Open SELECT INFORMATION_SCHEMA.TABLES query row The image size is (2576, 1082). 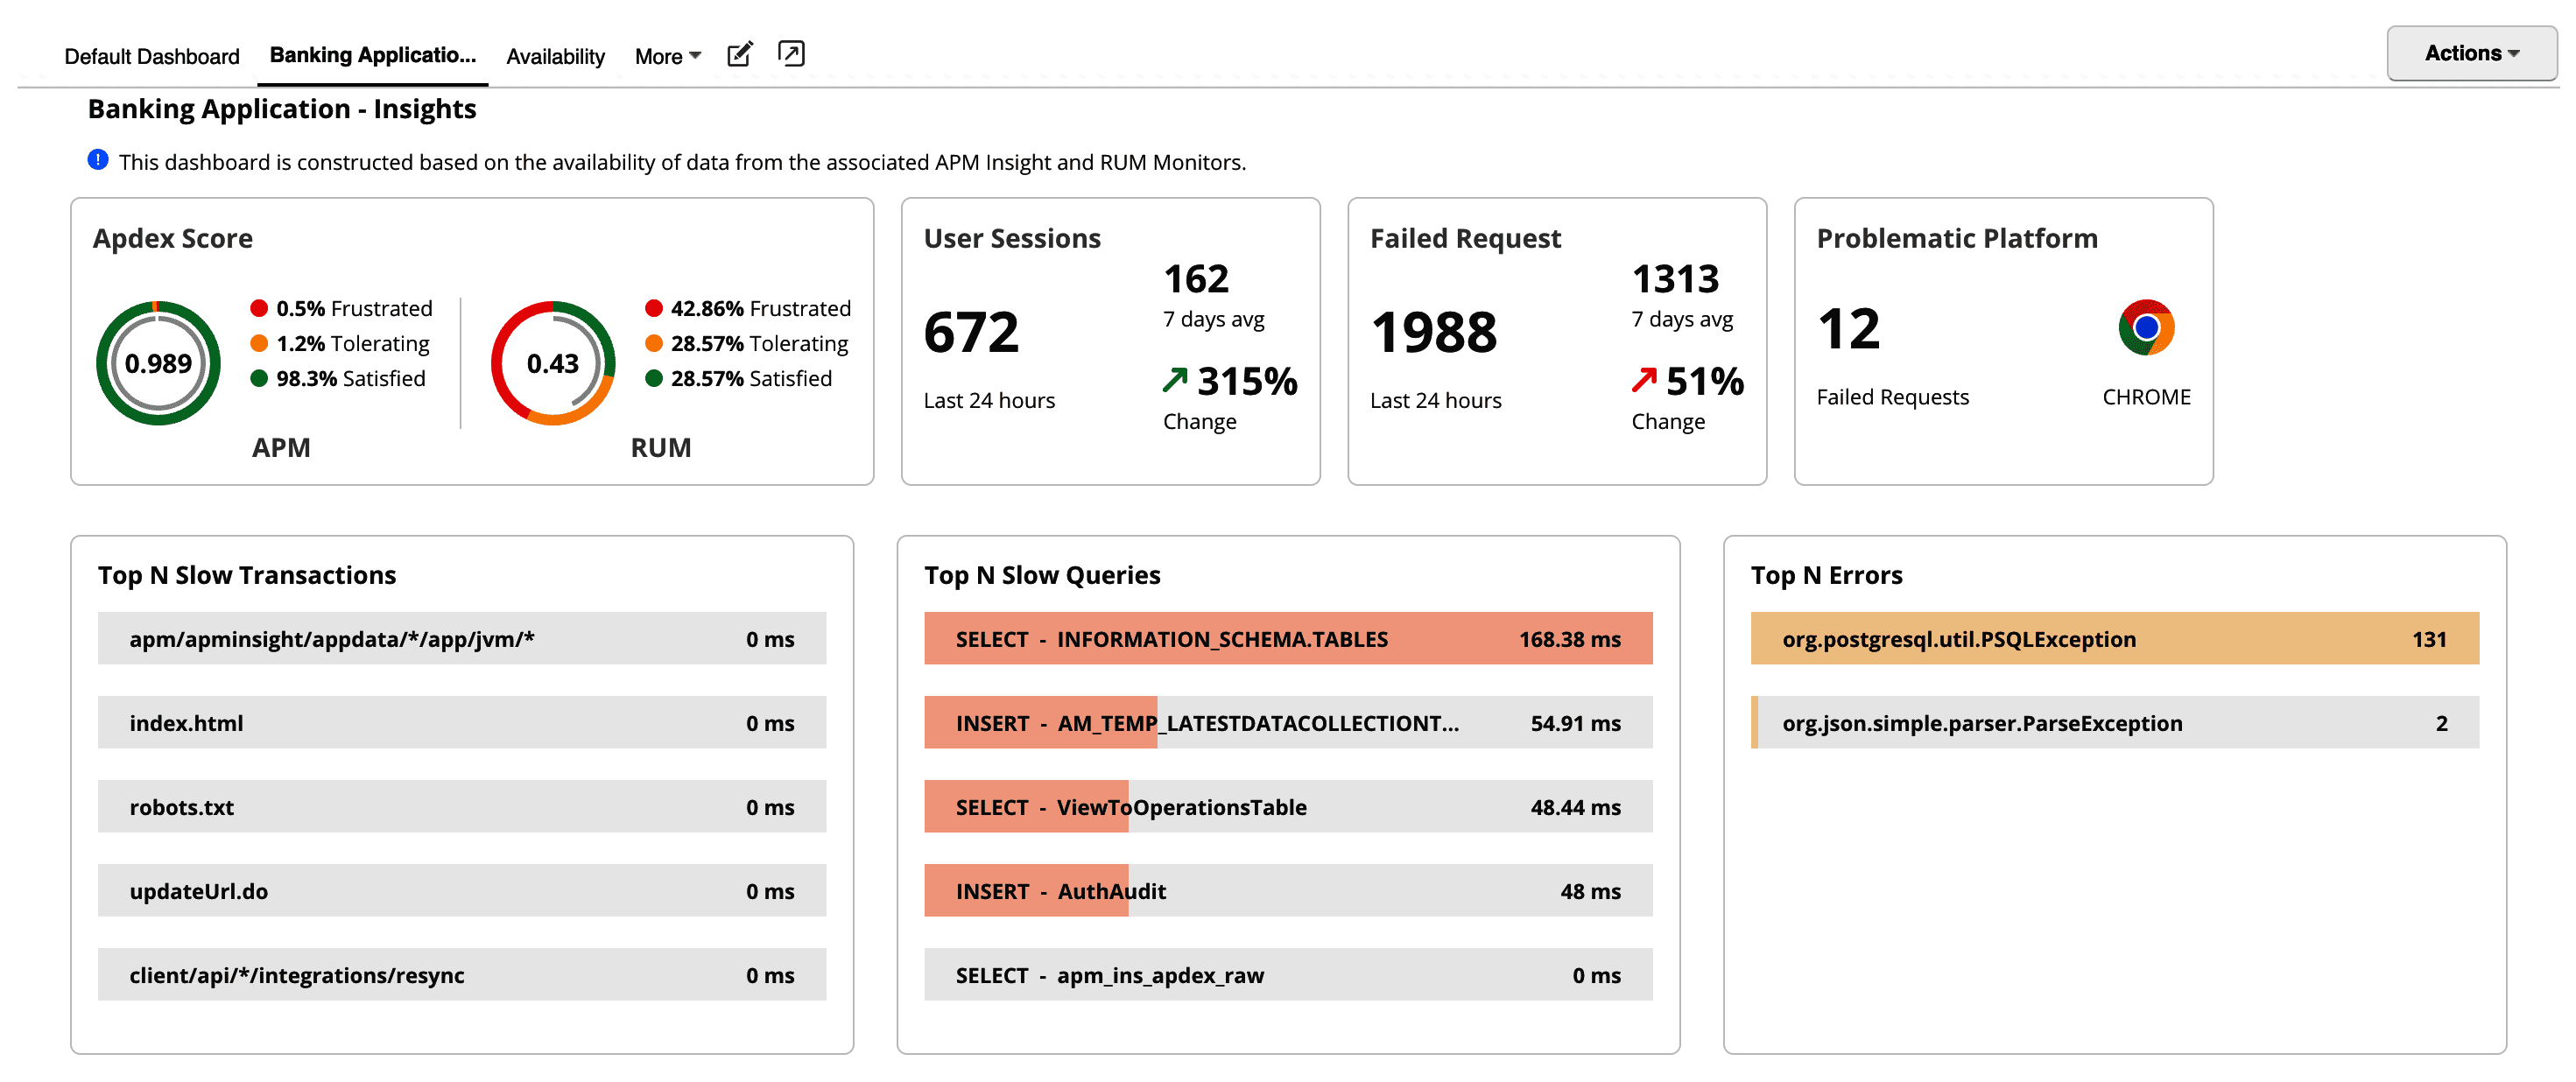[x=1287, y=638]
